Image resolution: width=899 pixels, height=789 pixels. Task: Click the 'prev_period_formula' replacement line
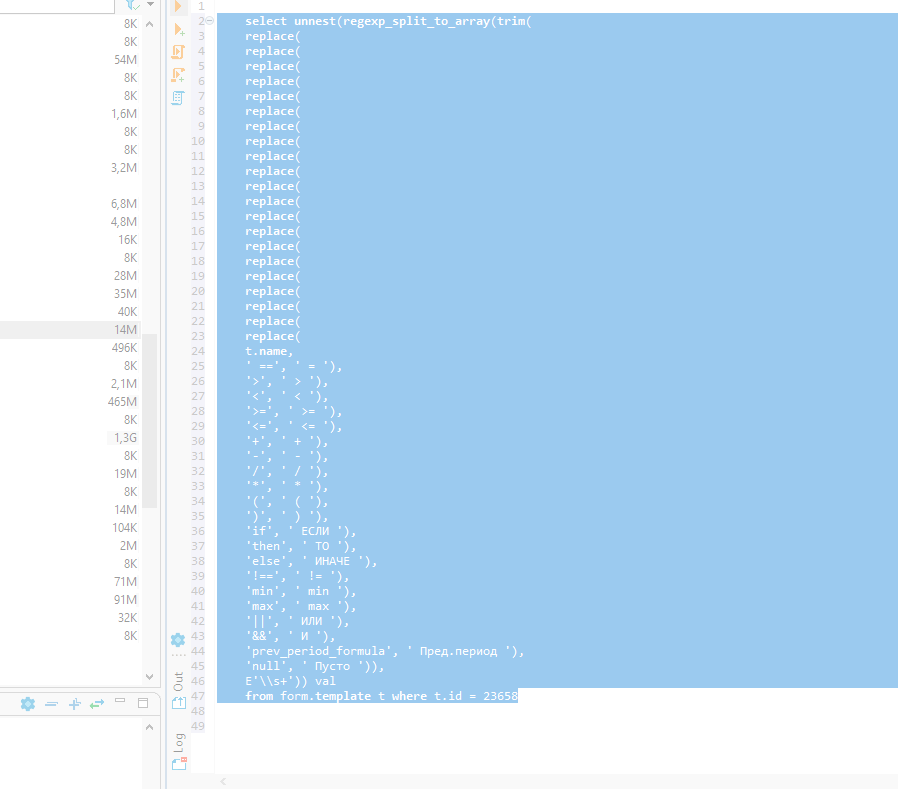[x=385, y=651]
